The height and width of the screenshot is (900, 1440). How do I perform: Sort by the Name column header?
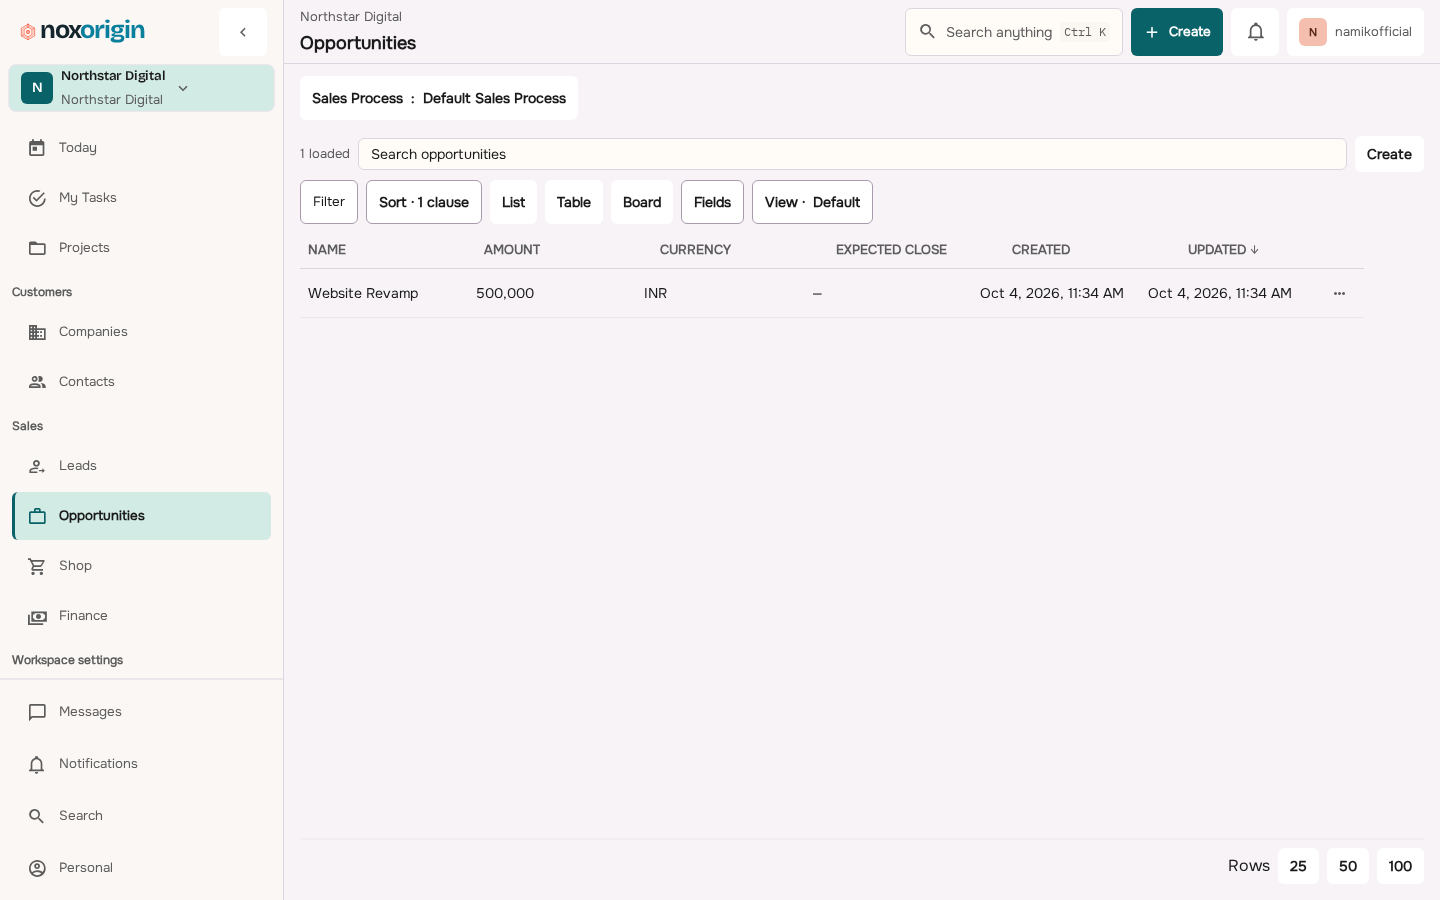(327, 250)
